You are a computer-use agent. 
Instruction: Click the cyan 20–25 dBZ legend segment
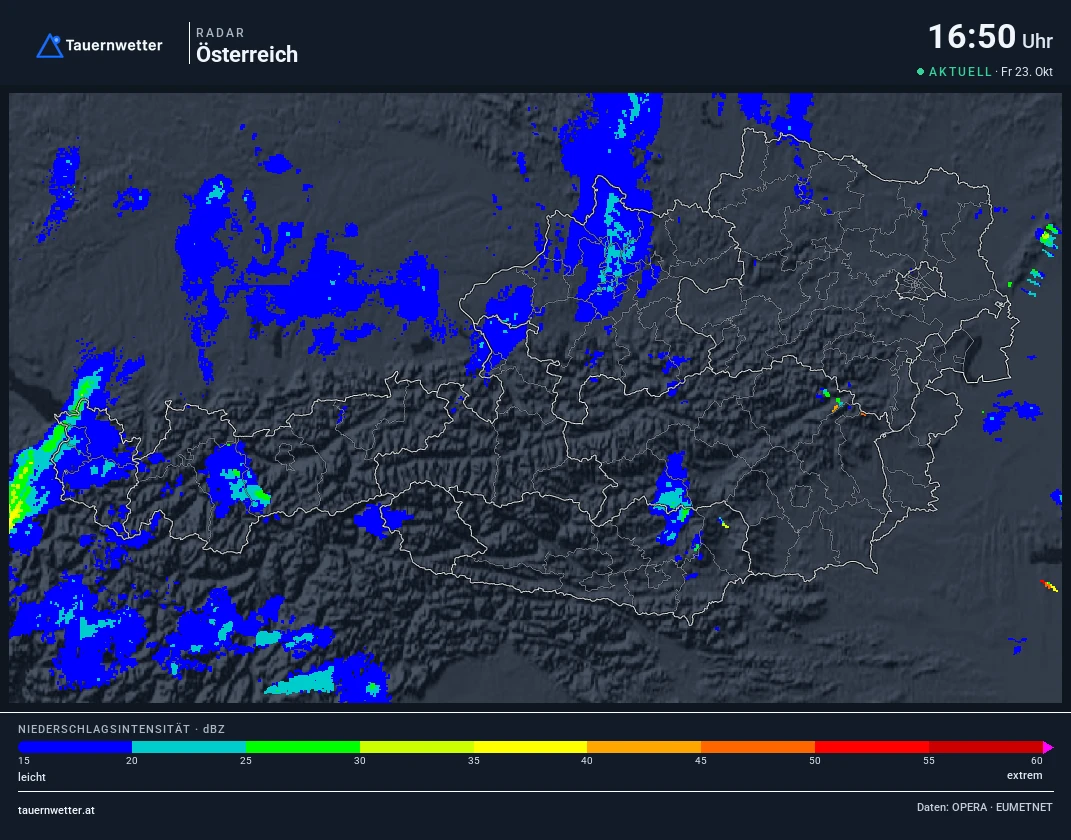[x=189, y=747]
